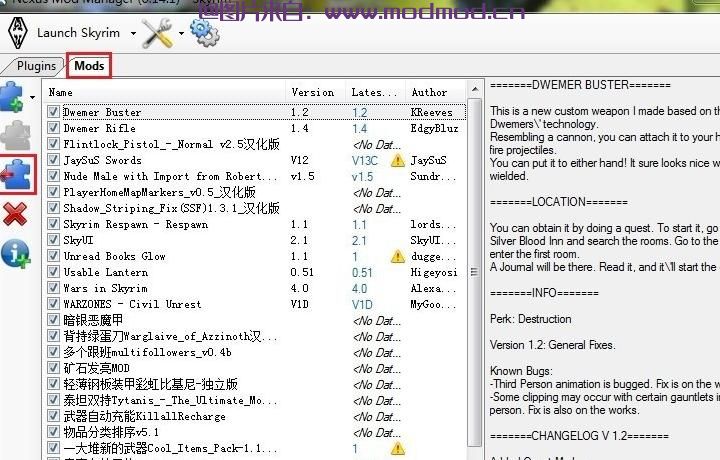Sort the list by the Version column
The image size is (720, 460).
[x=316, y=92]
